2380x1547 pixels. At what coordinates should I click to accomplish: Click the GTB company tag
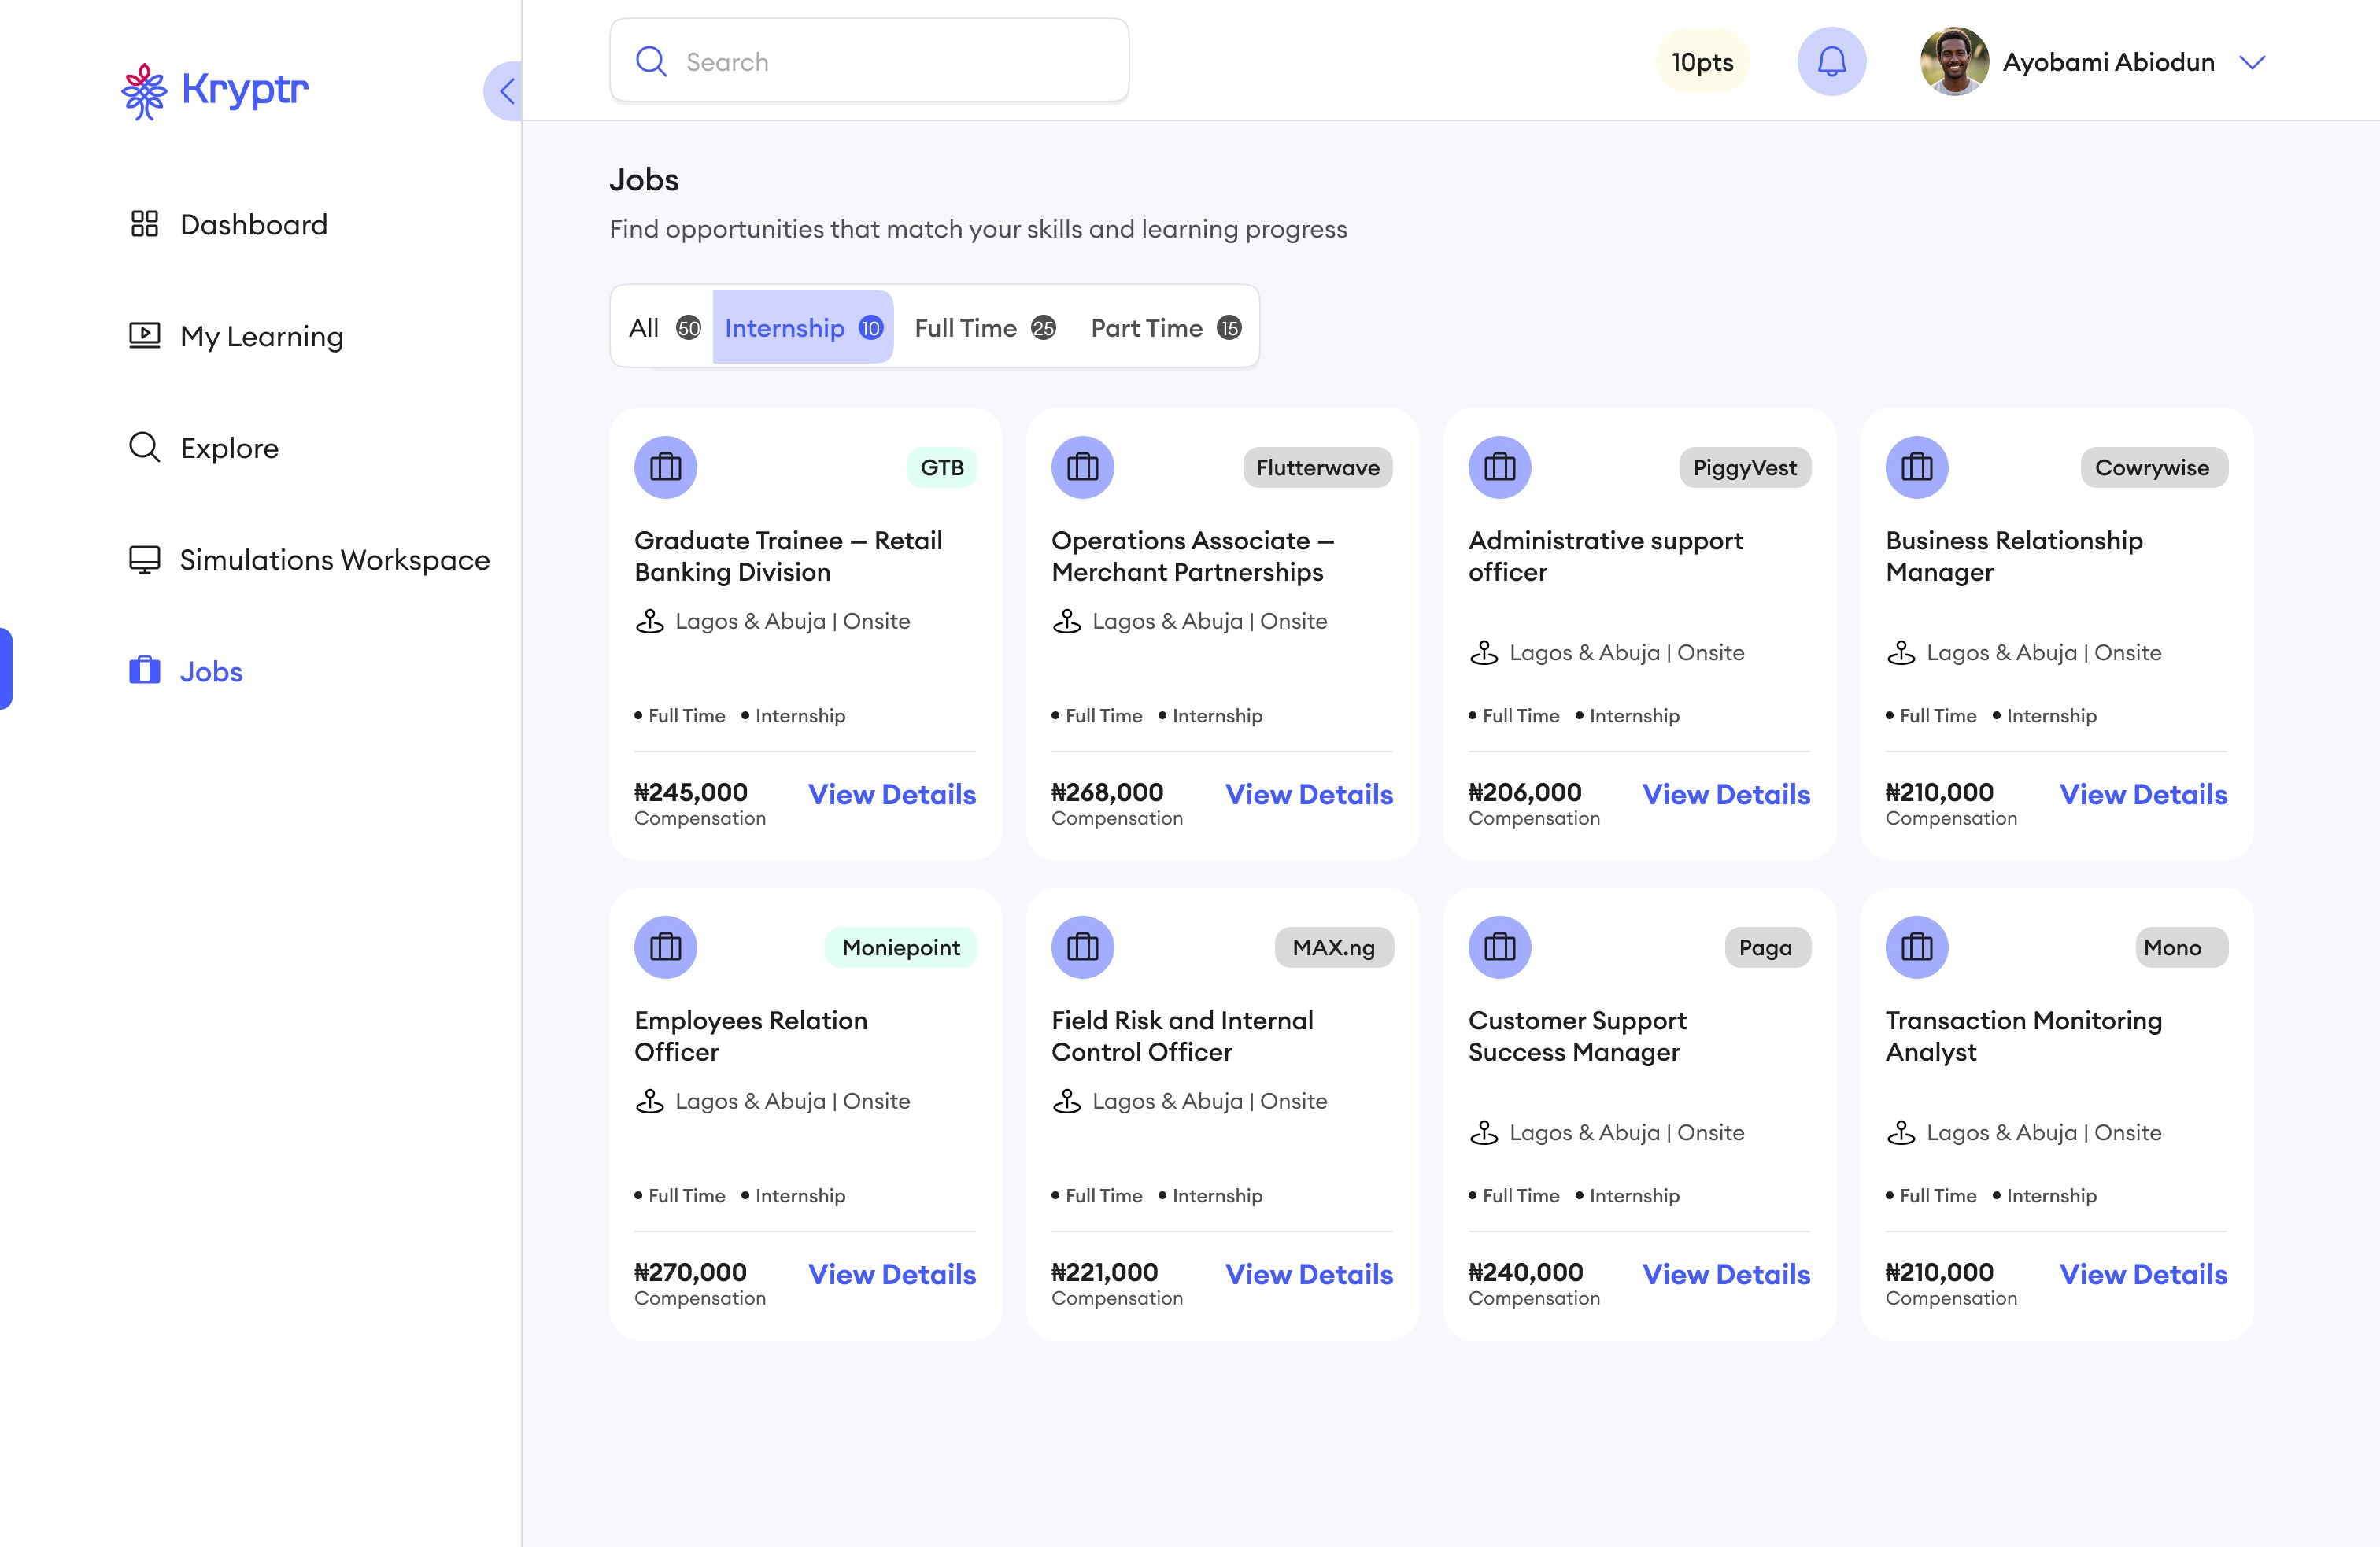pyautogui.click(x=942, y=467)
